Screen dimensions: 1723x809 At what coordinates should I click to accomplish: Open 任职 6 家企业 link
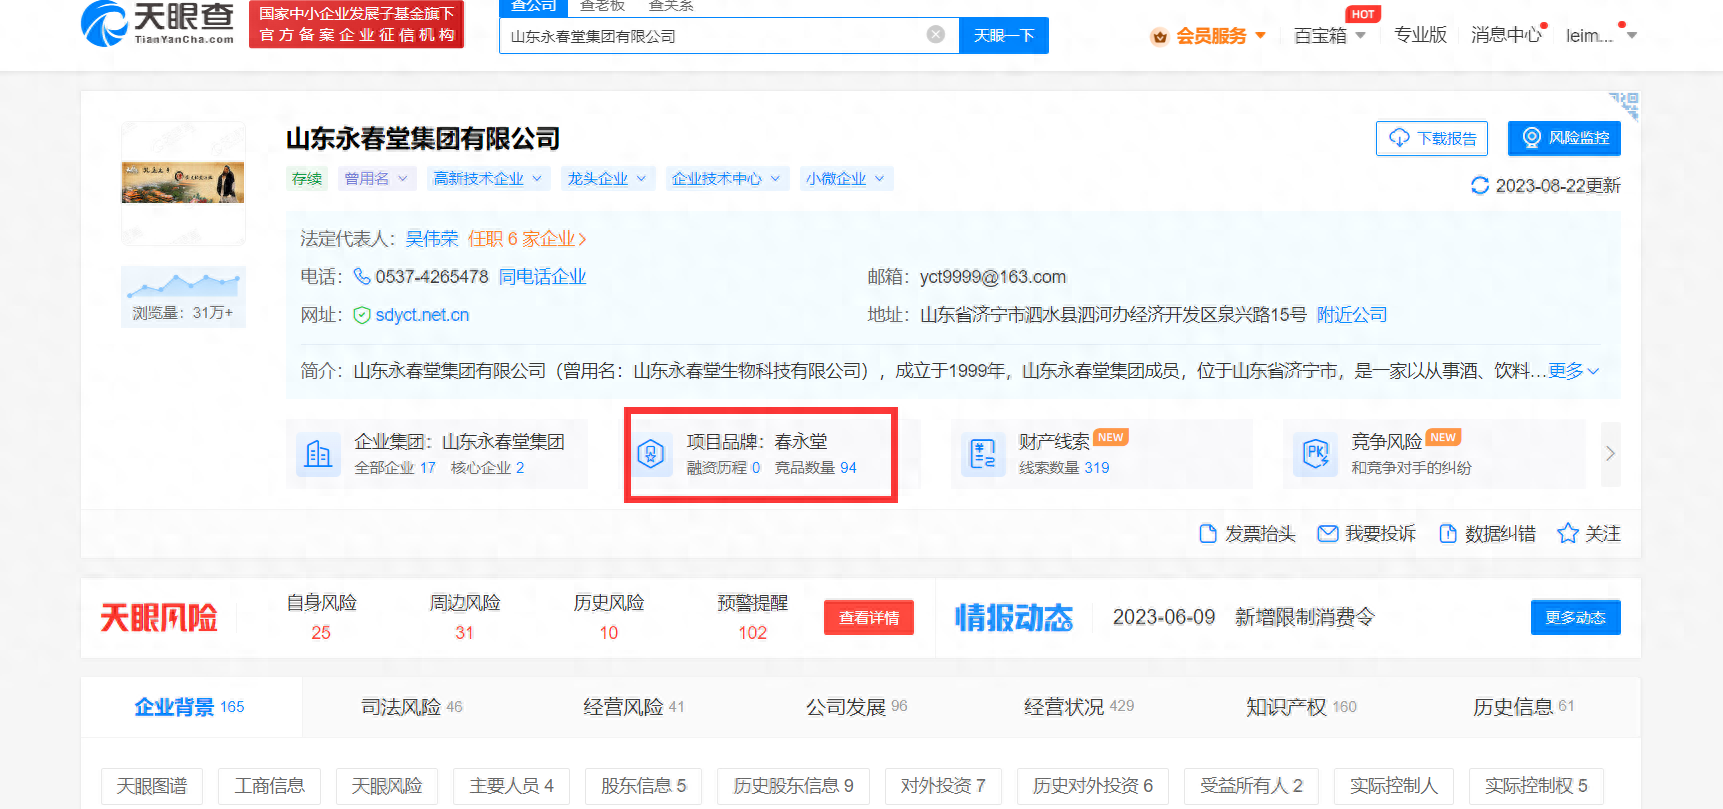click(x=527, y=238)
